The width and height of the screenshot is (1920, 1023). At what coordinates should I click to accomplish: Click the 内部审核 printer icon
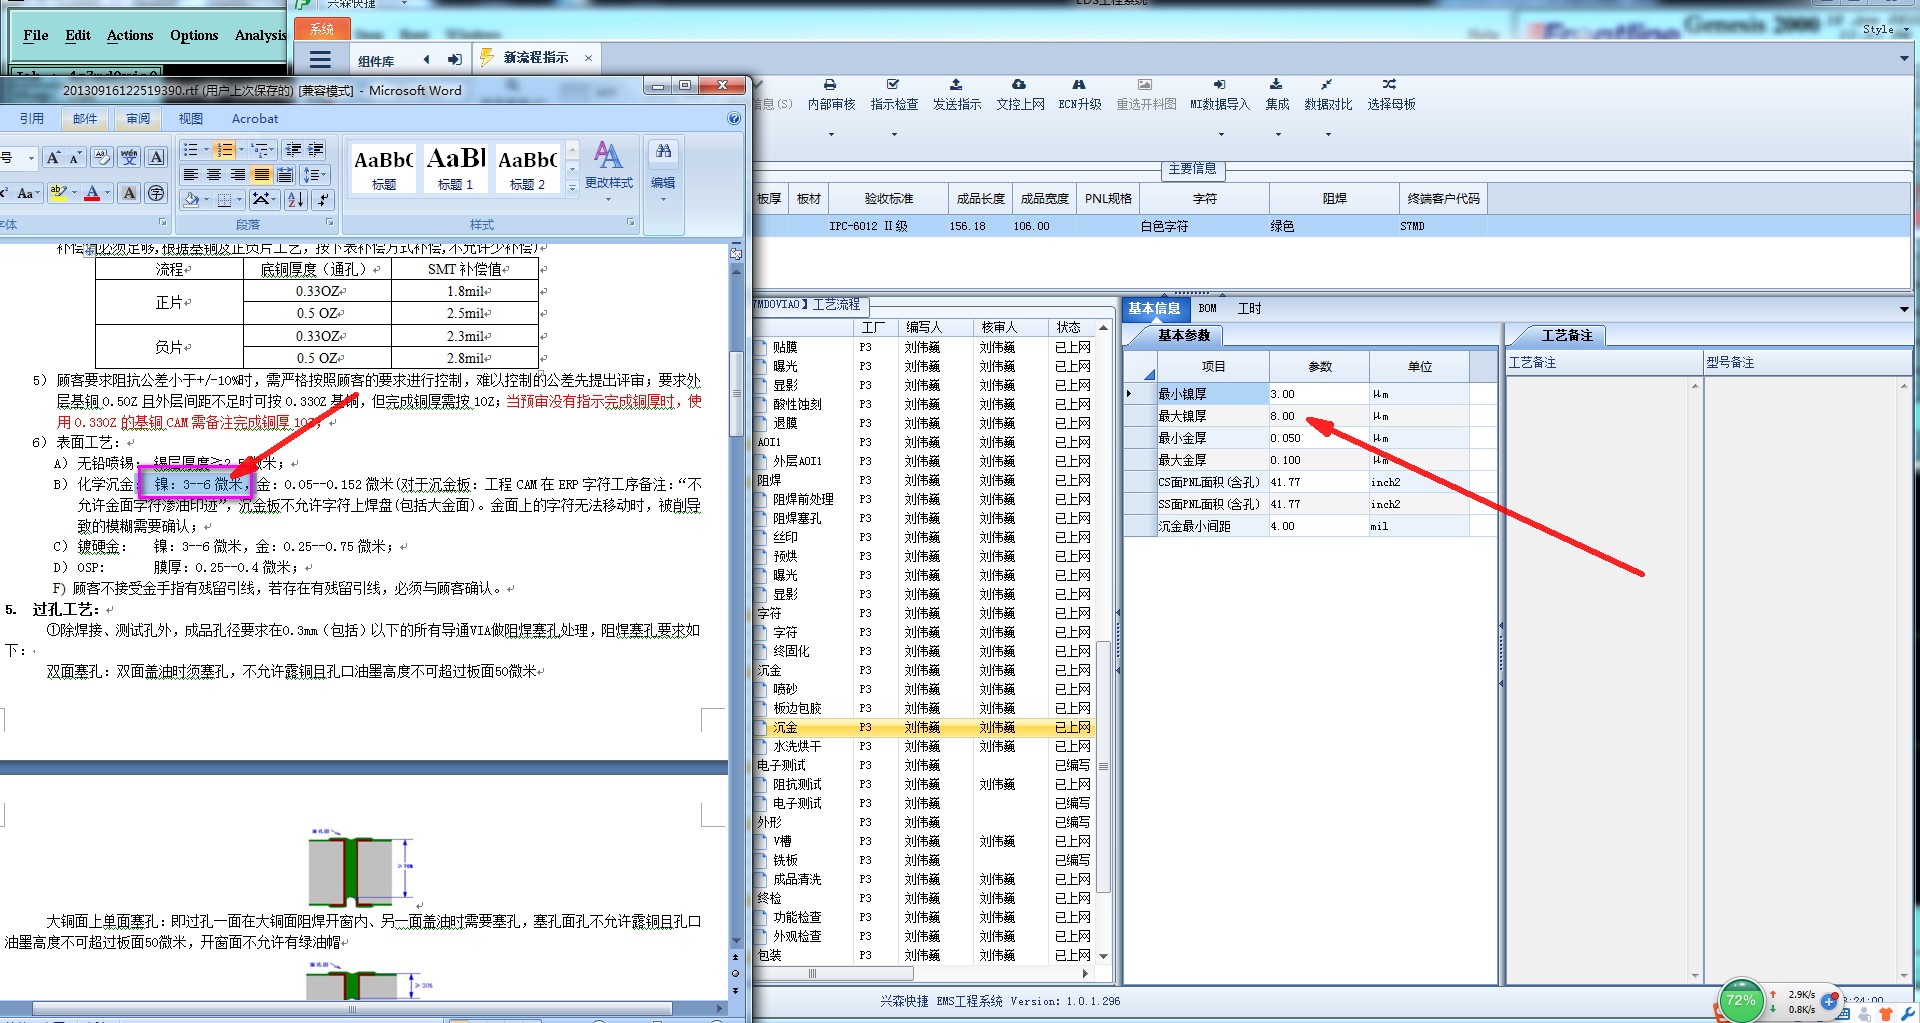pos(830,85)
